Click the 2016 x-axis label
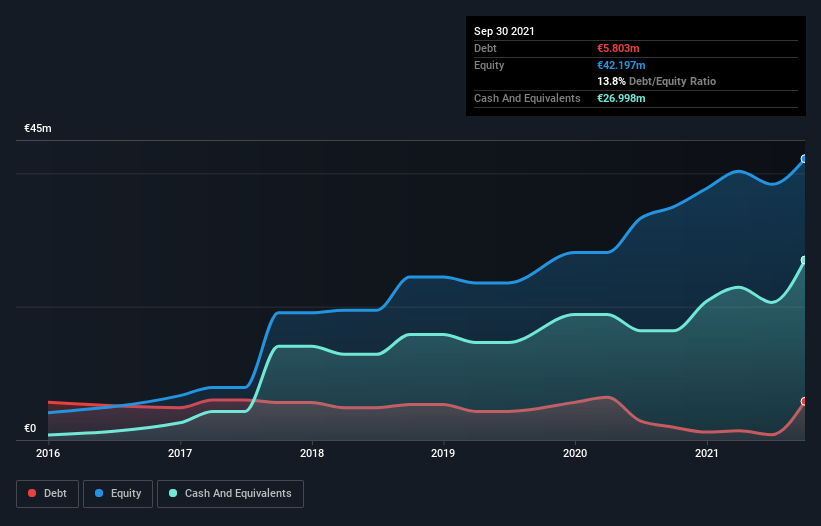 (48, 453)
